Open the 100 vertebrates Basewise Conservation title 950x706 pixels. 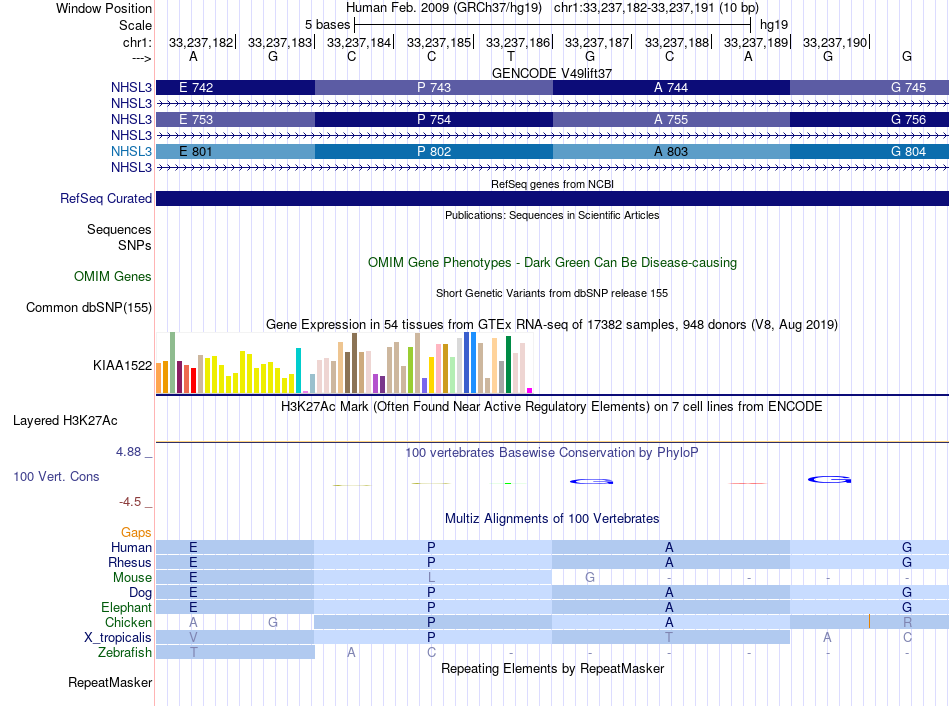pos(552,453)
